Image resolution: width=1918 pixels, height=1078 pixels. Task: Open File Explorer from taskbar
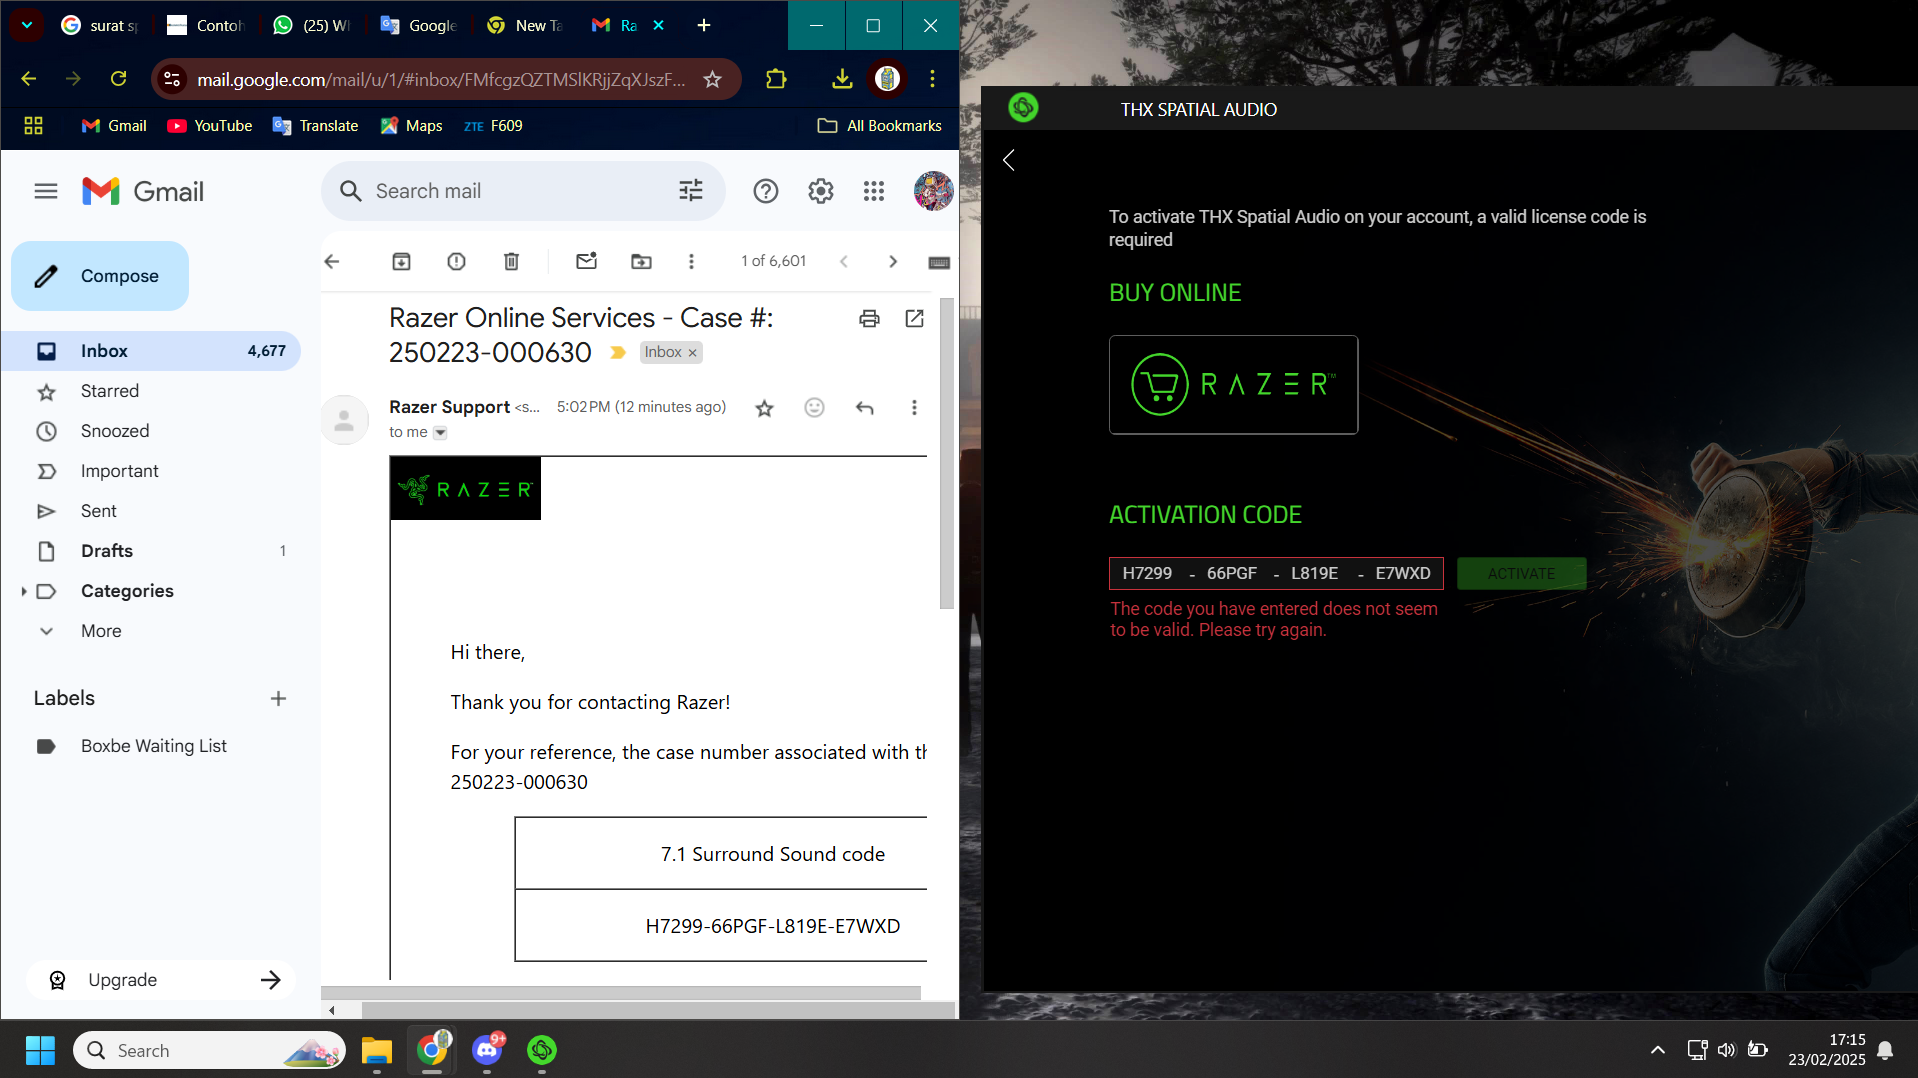[377, 1050]
